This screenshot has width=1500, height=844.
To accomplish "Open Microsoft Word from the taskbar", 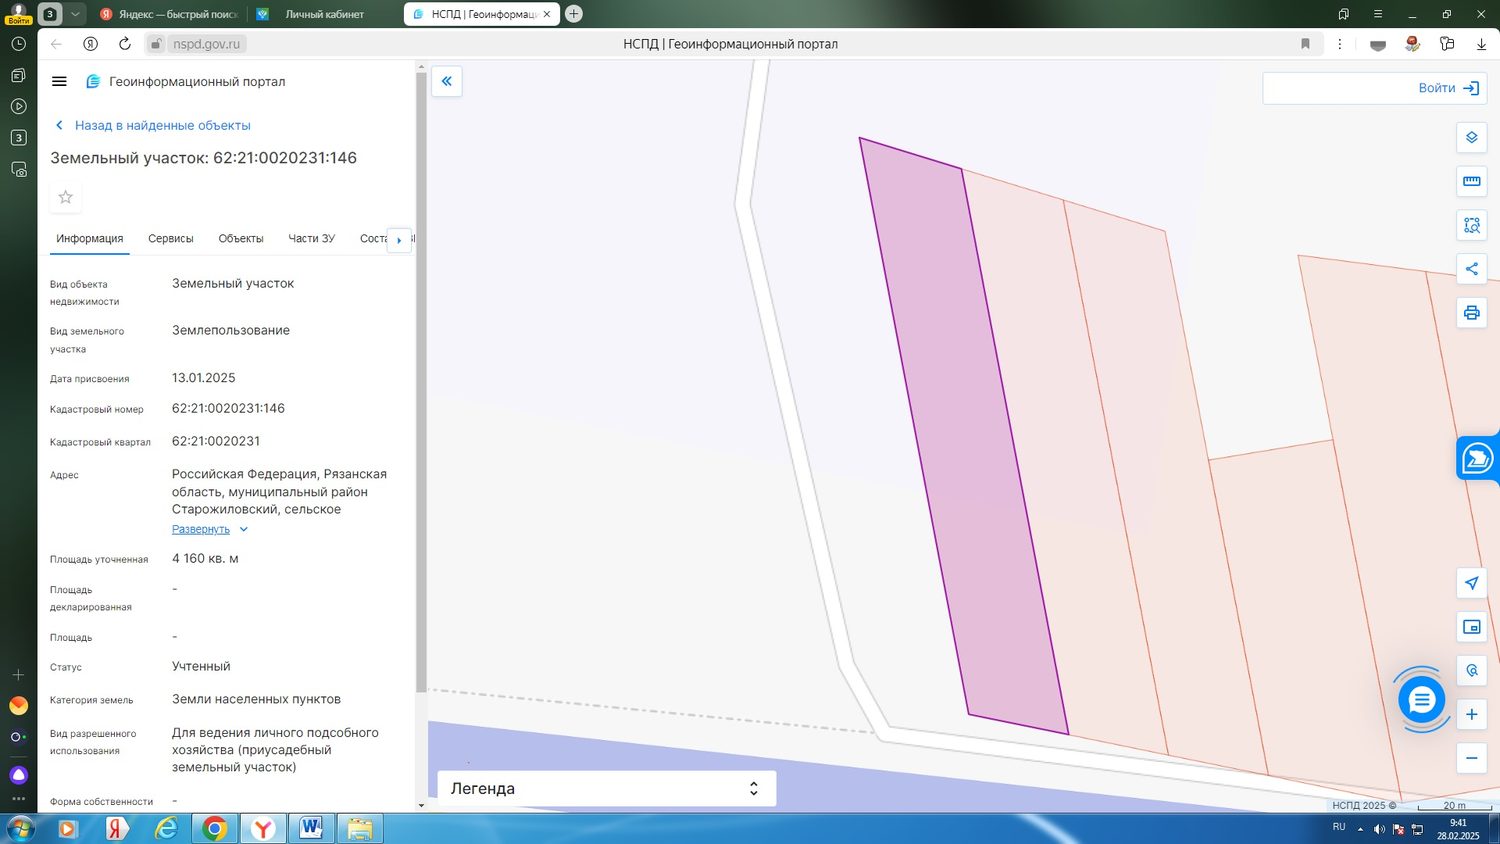I will (x=310, y=829).
